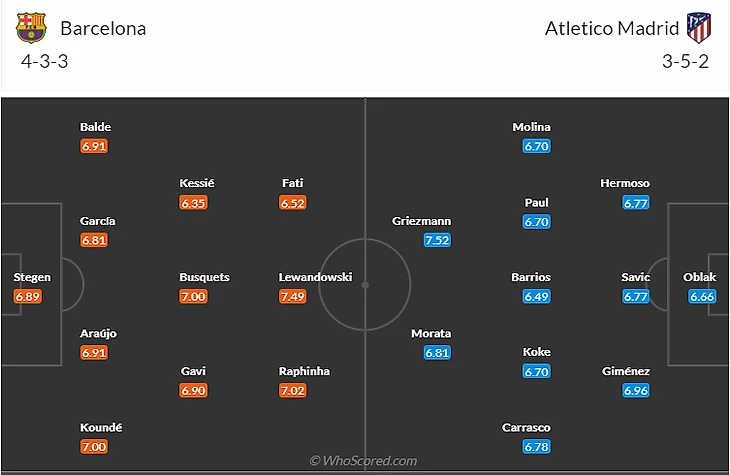
Task: Click the Barcelona club crest icon
Action: (31, 28)
